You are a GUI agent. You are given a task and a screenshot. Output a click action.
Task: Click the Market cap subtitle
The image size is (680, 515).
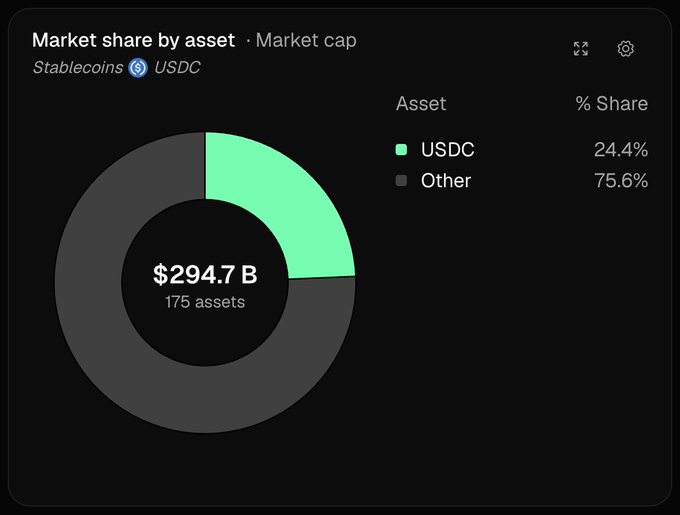tap(306, 40)
